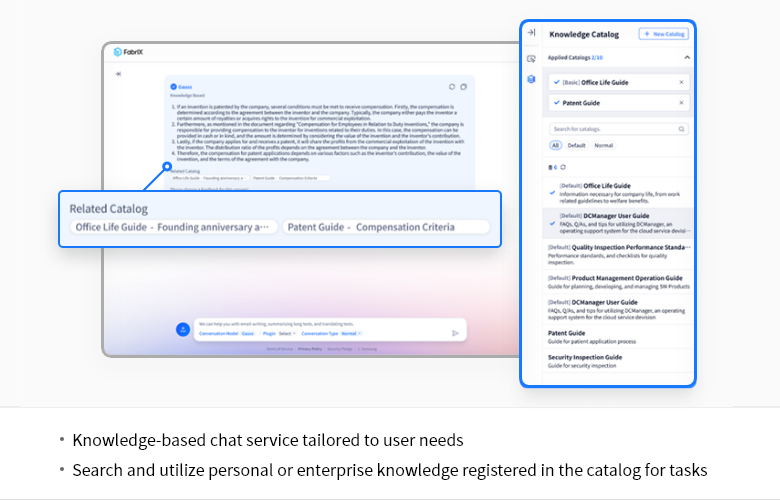Image resolution: width=780 pixels, height=500 pixels.
Task: Change the Conversation Model Gauss selector
Action: click(x=248, y=333)
